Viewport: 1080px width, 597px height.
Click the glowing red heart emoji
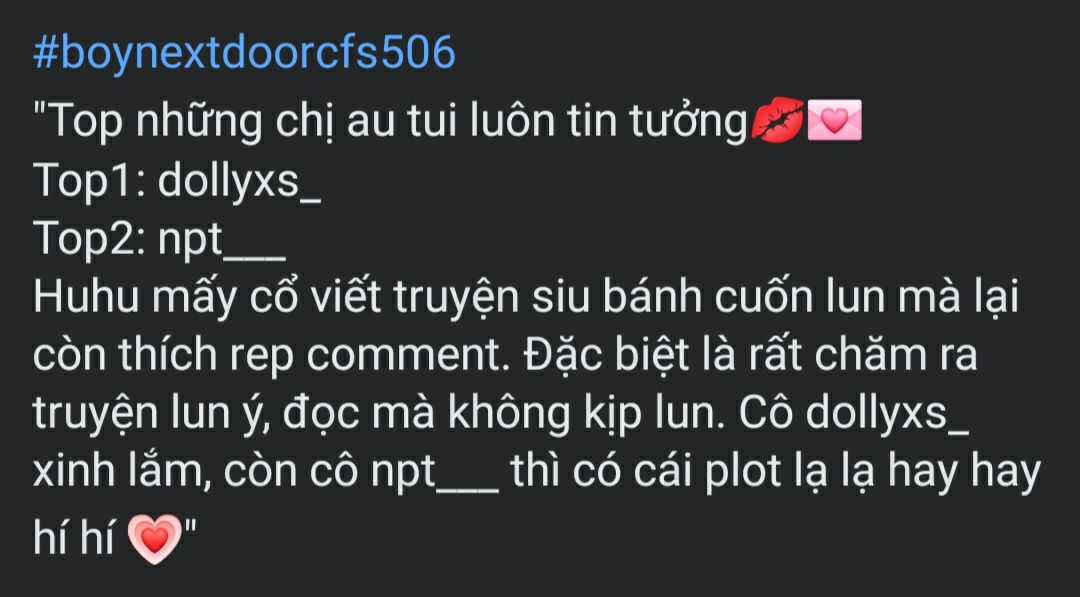155,539
